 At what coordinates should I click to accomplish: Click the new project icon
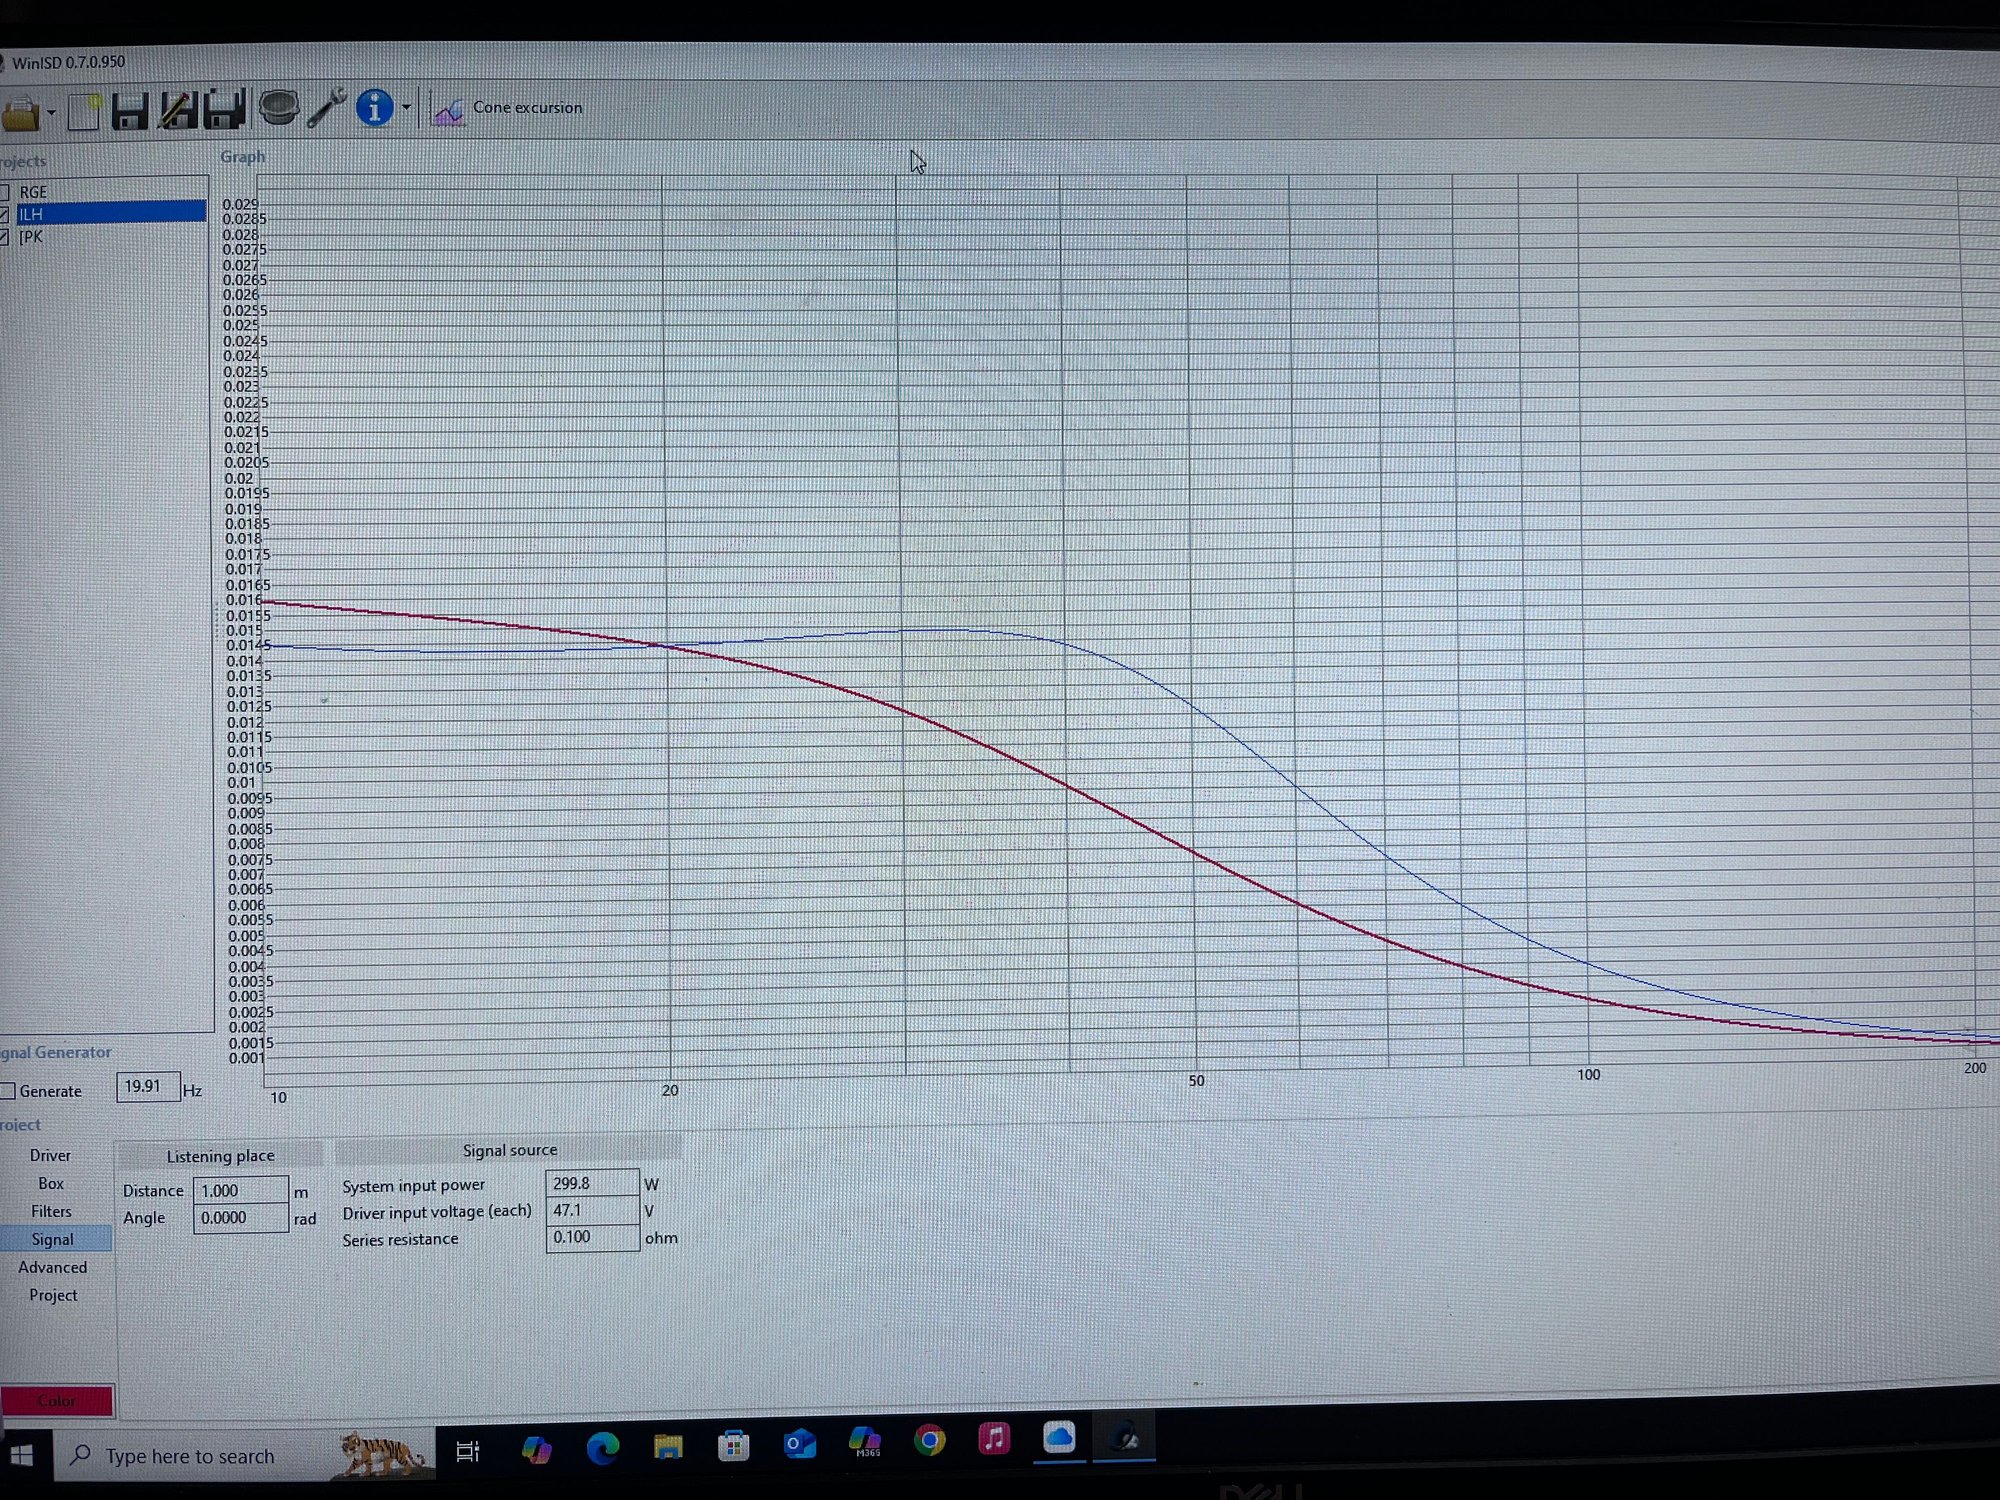[84, 111]
